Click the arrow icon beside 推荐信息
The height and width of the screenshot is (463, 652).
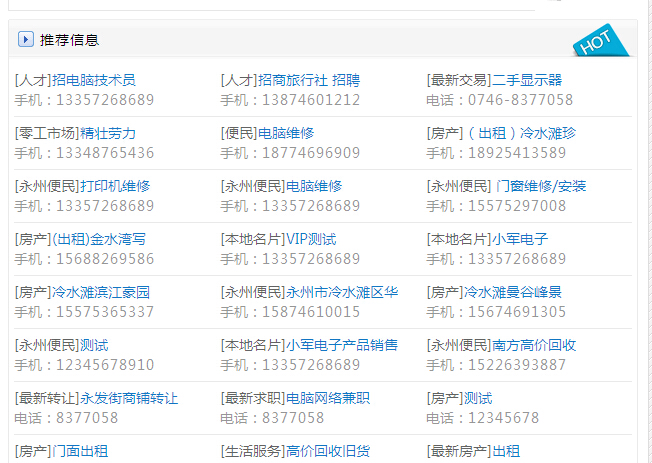point(26,40)
